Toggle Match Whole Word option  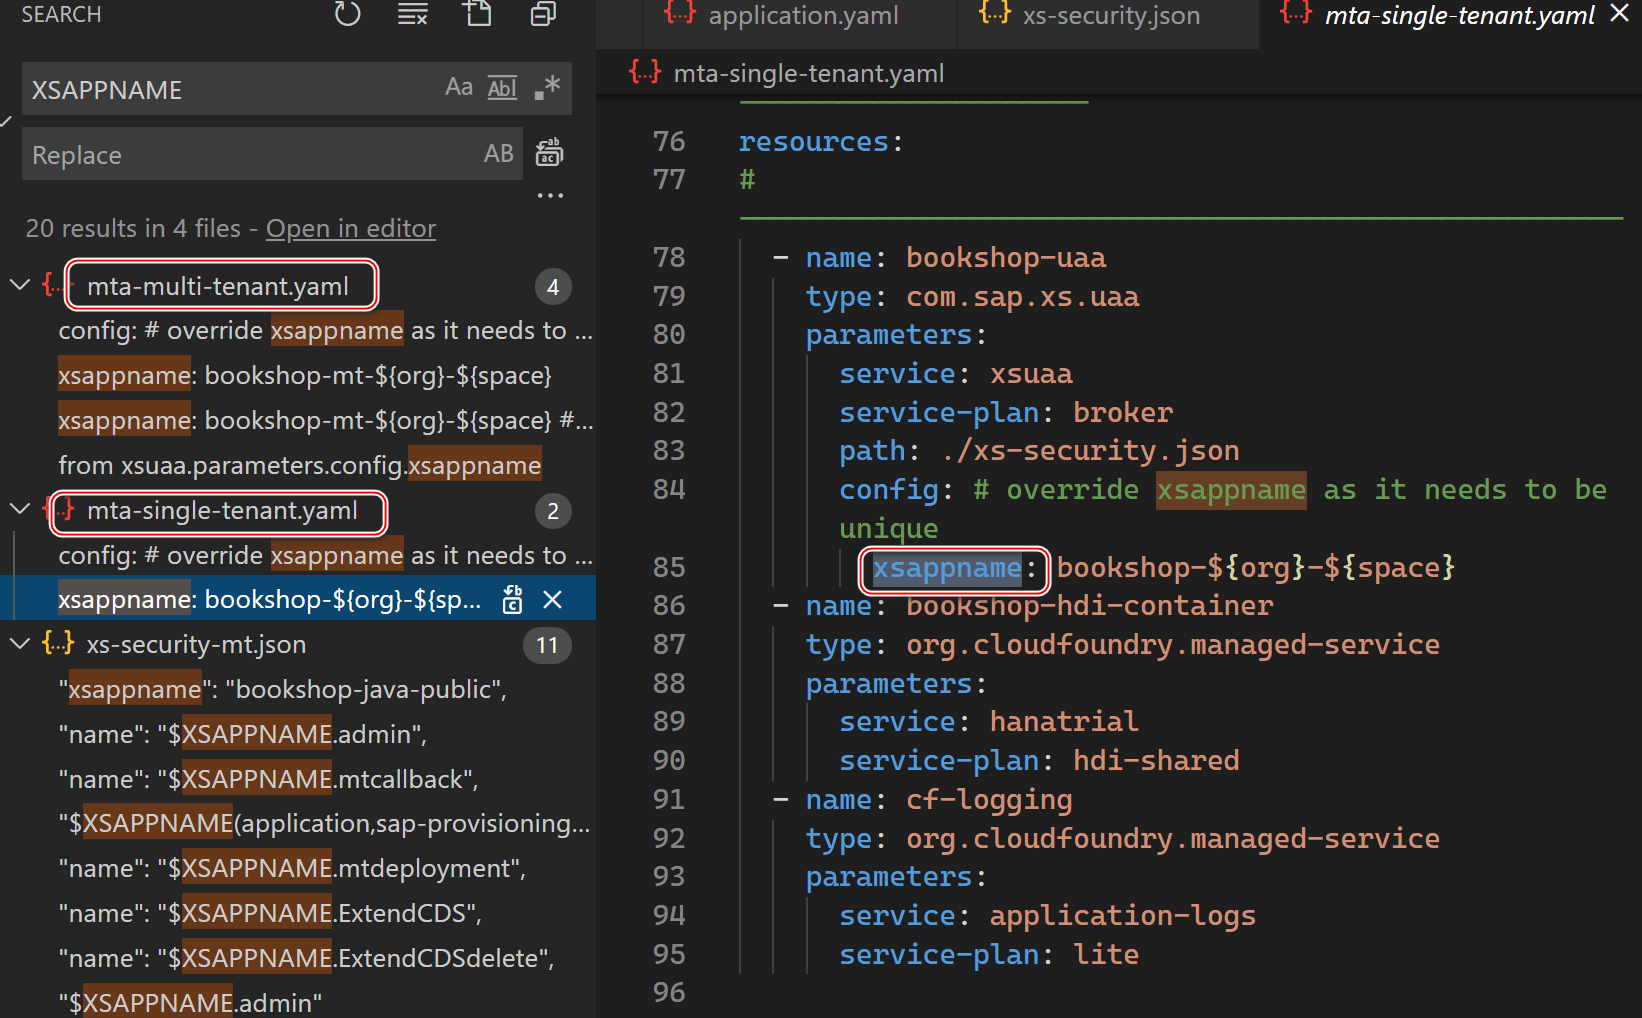point(502,88)
